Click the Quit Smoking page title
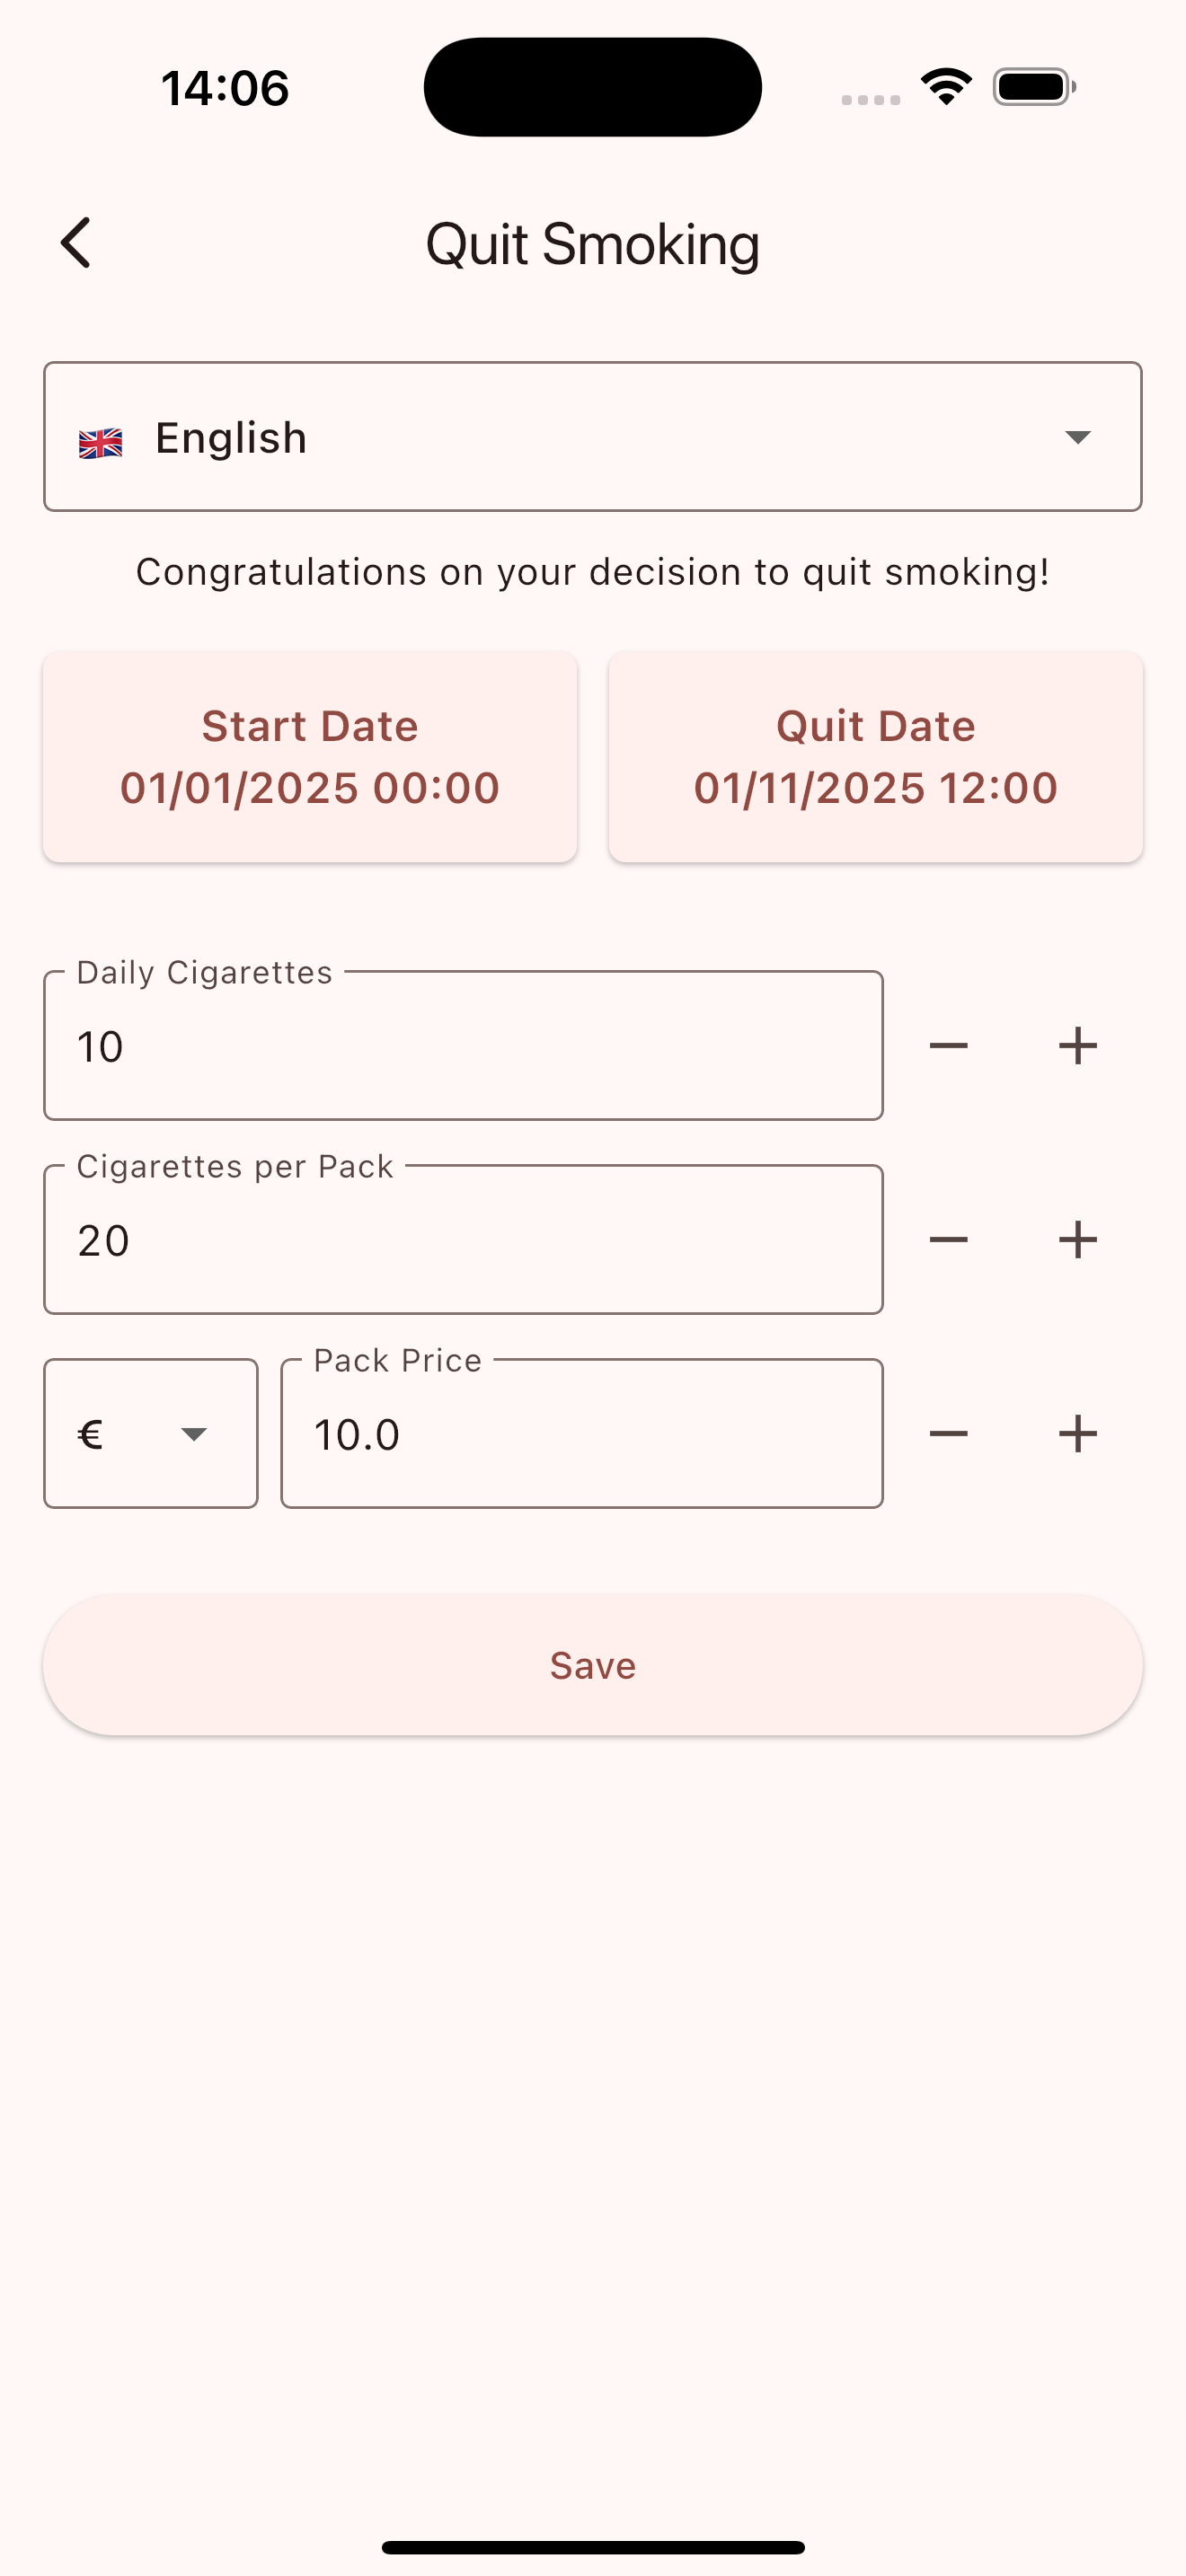This screenshot has width=1186, height=2576. [592, 244]
